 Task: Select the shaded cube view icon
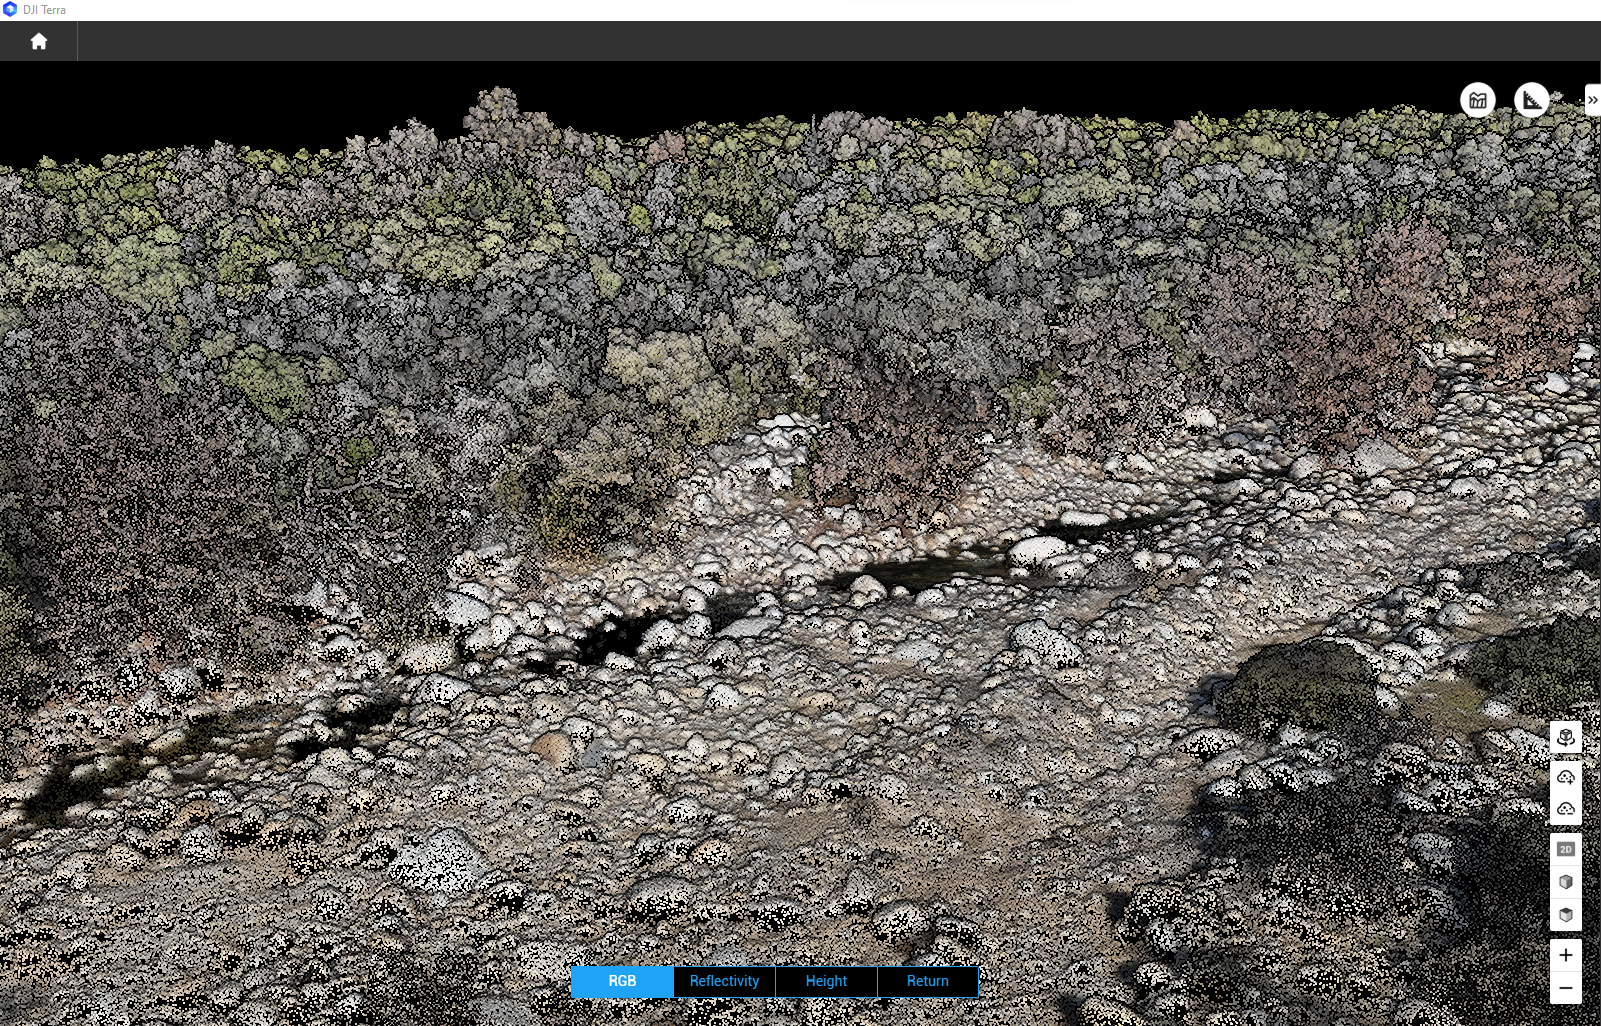pyautogui.click(x=1565, y=882)
